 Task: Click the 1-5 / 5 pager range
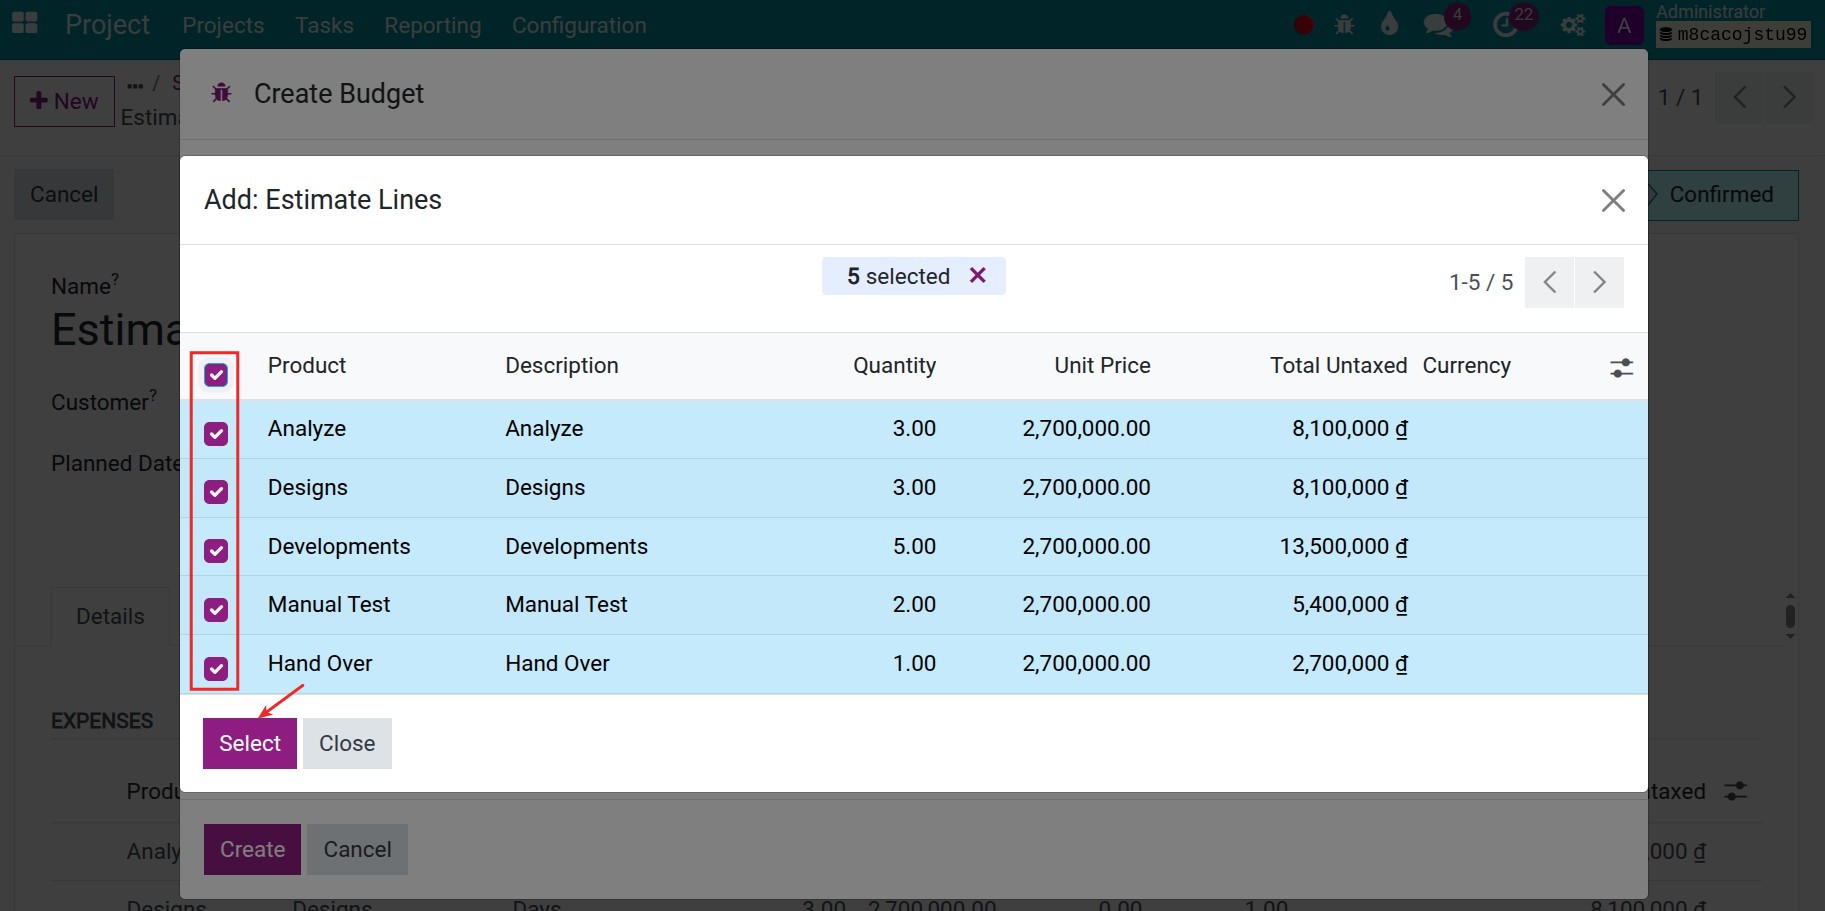pyautogui.click(x=1481, y=282)
